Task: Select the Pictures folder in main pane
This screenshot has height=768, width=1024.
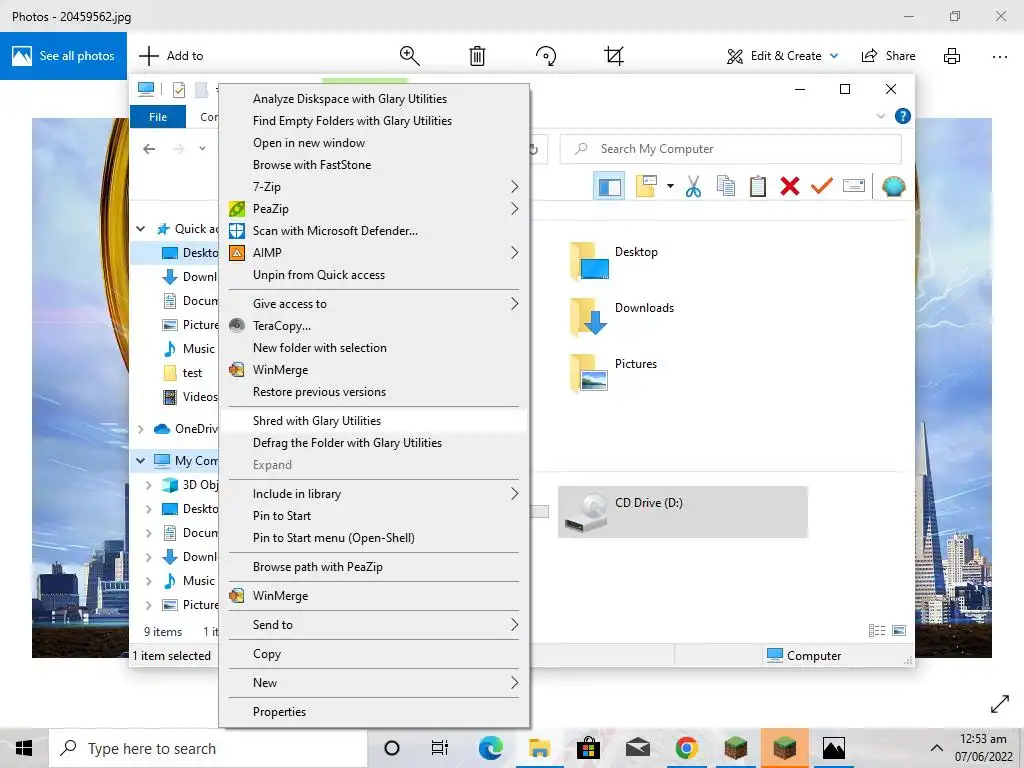Action: (x=614, y=372)
